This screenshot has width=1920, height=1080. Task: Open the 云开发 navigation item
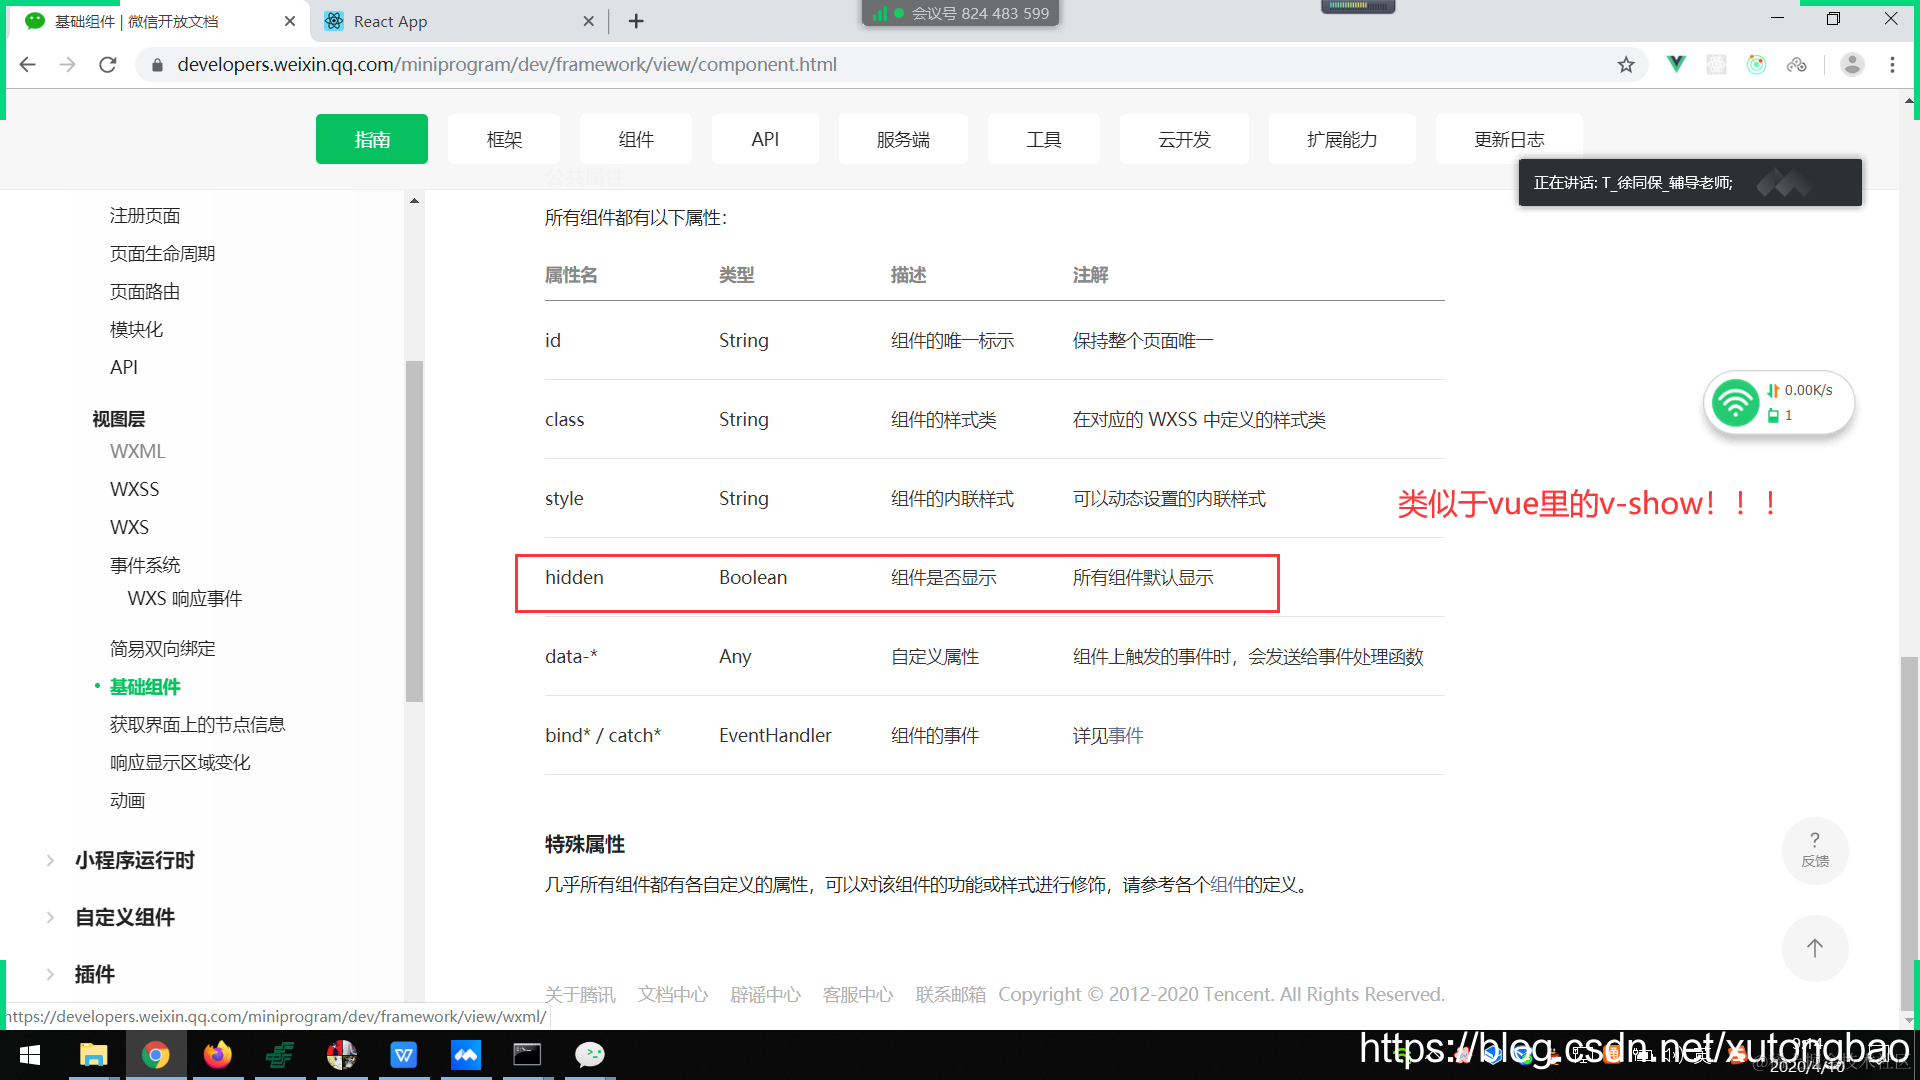tap(1184, 139)
